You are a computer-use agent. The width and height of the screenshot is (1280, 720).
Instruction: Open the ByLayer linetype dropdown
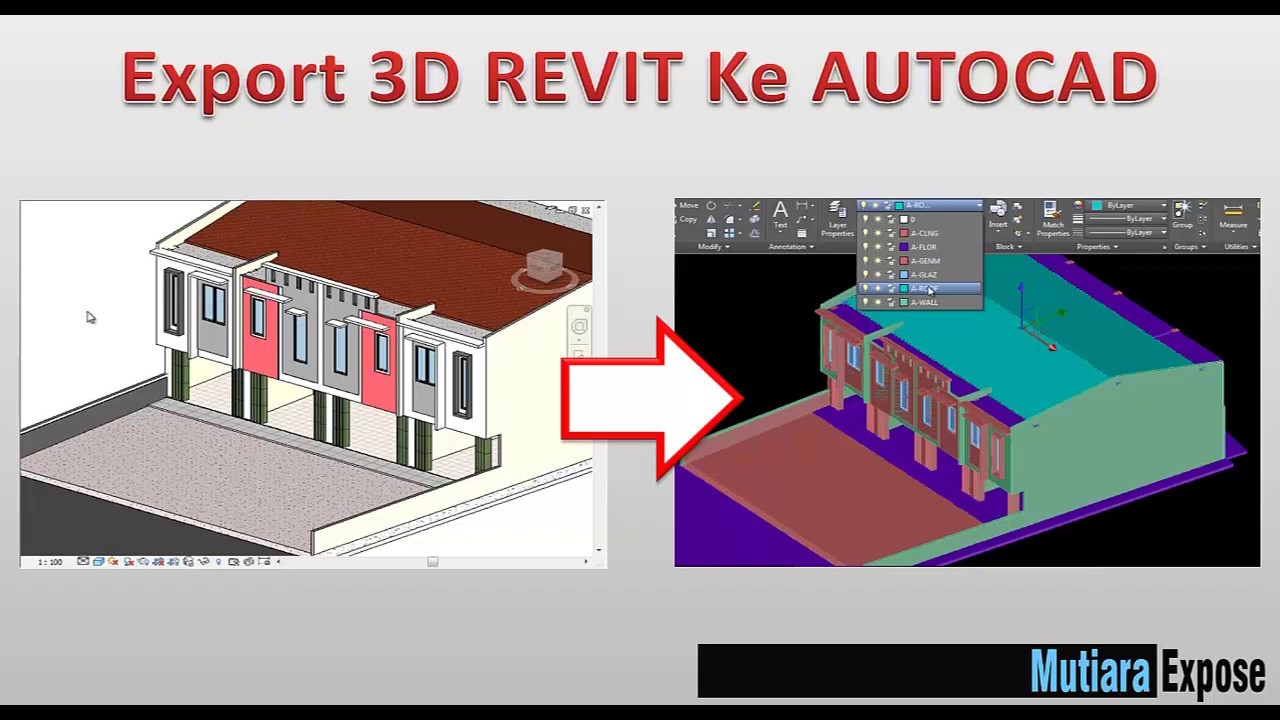(x=1127, y=232)
